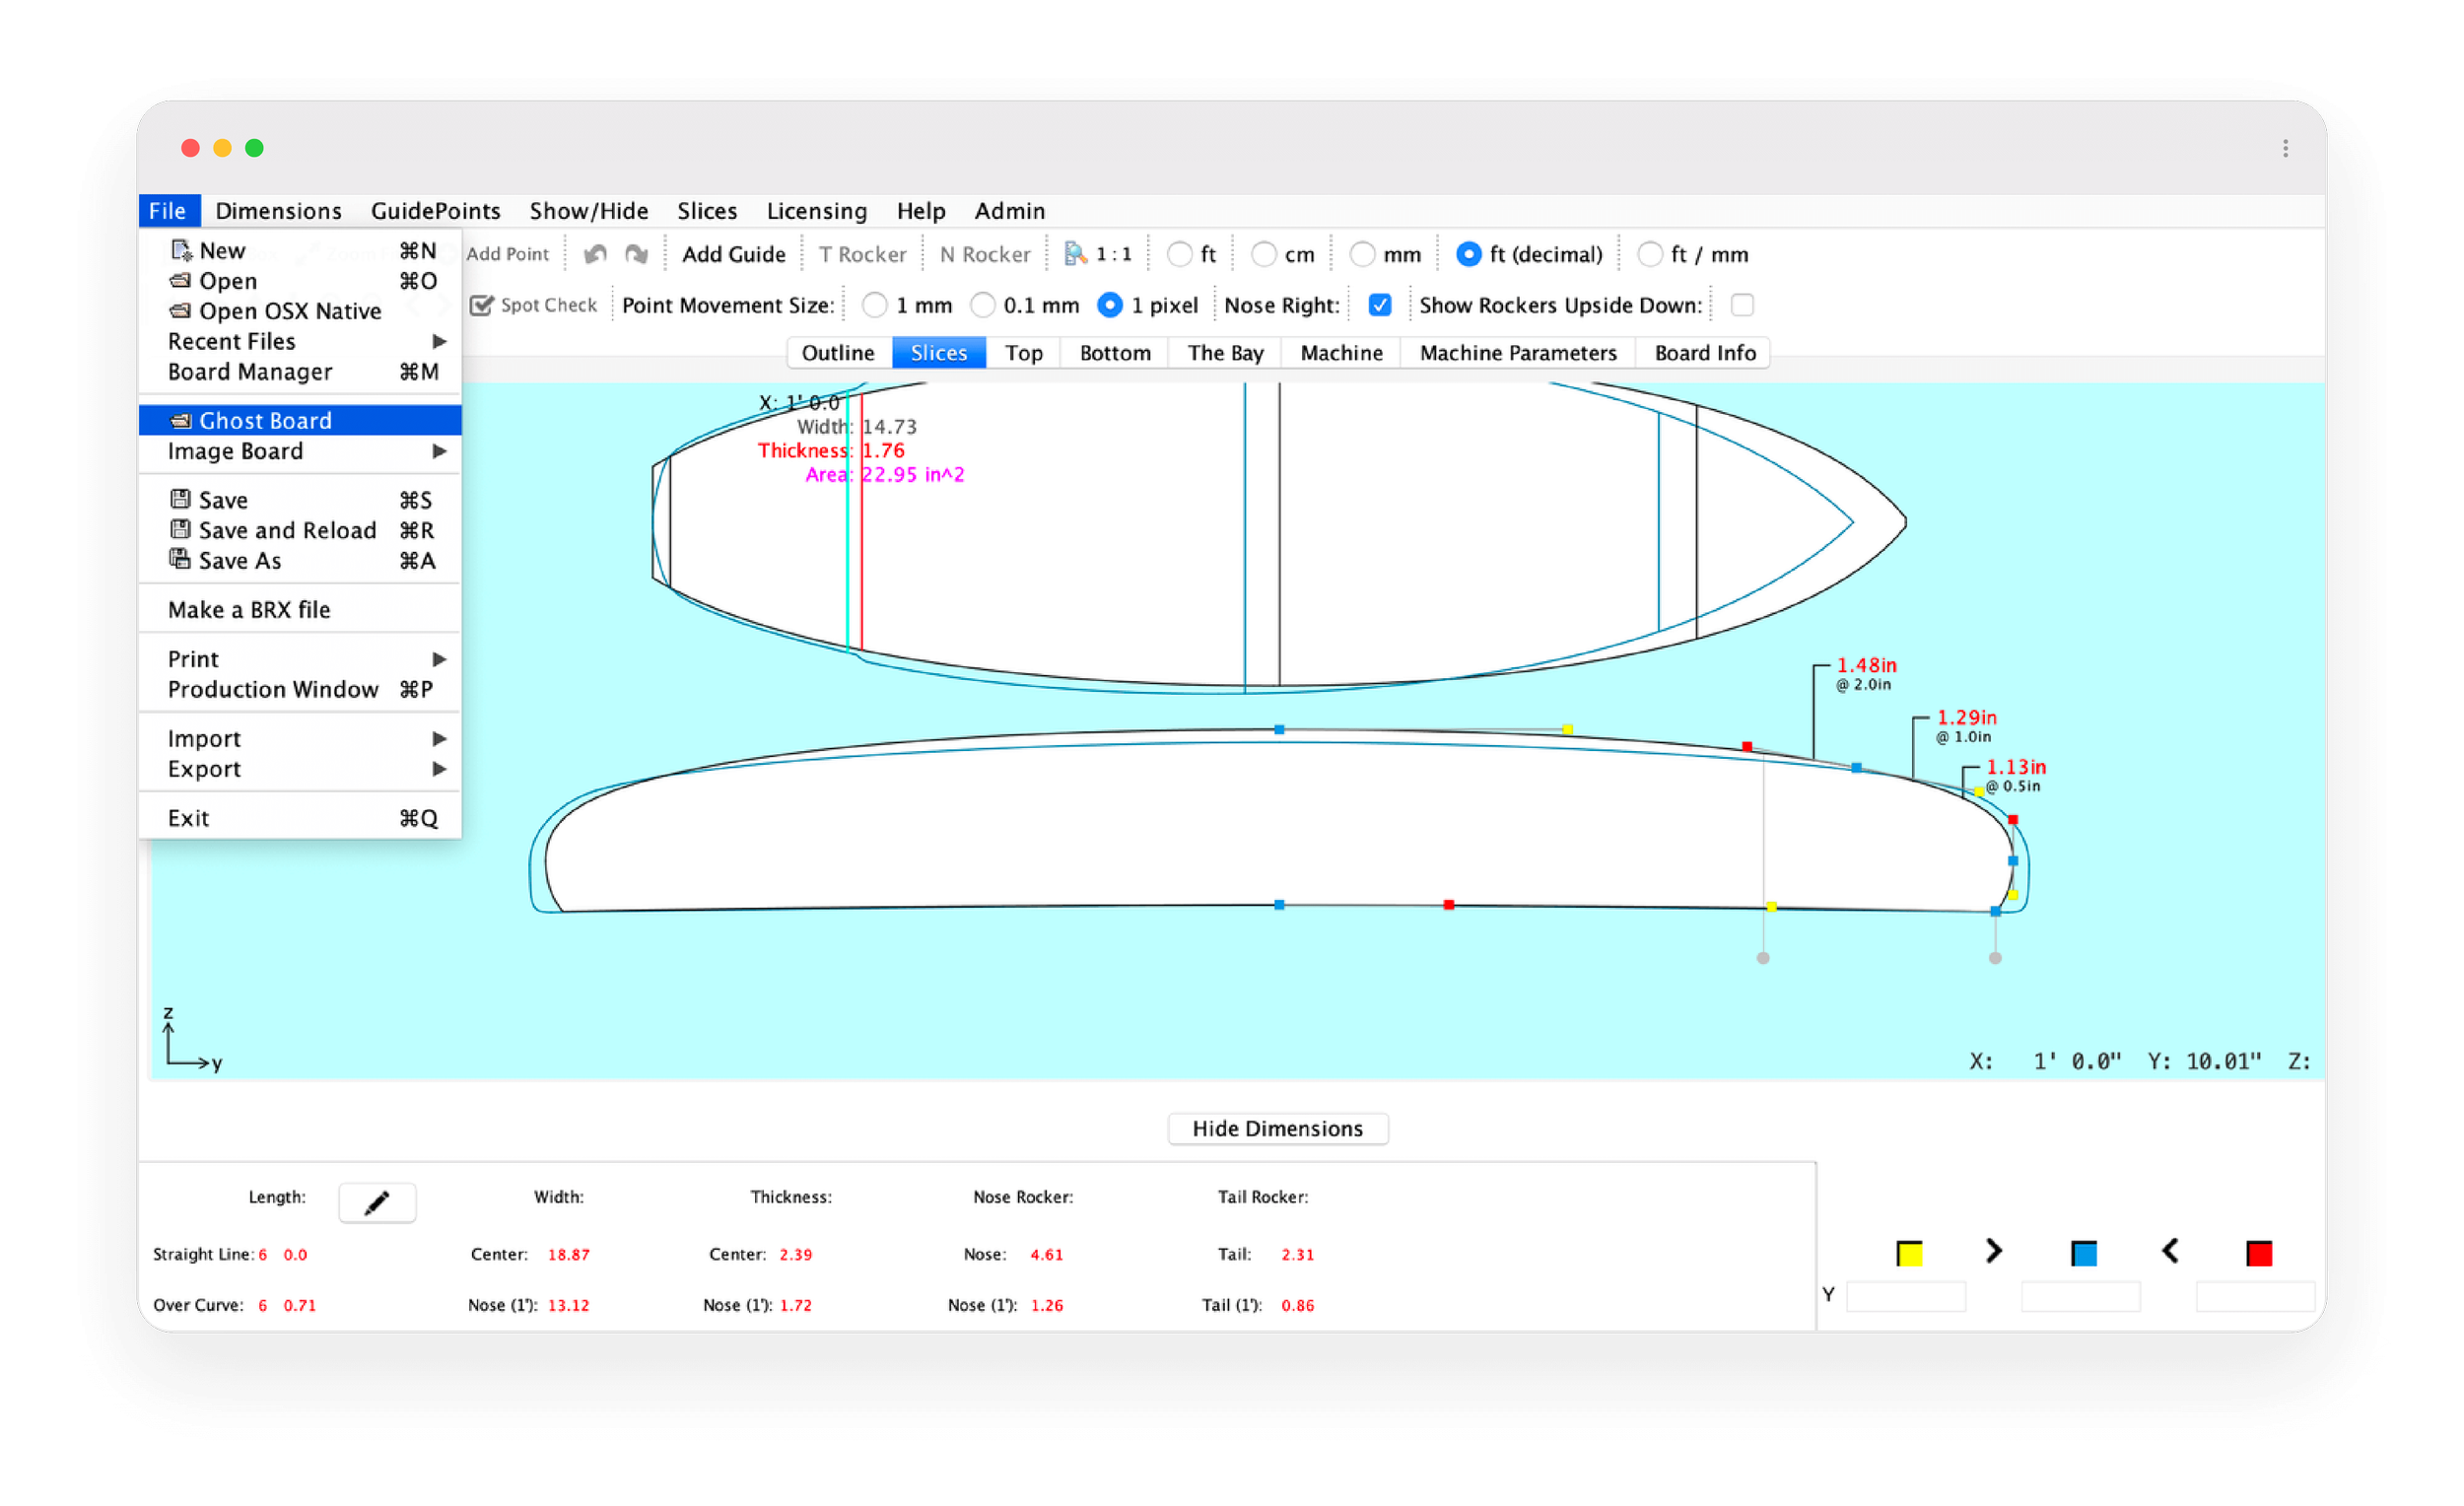Click the Hide Dimensions button
This screenshot has width=2464, height=1506.
pyautogui.click(x=1277, y=1128)
